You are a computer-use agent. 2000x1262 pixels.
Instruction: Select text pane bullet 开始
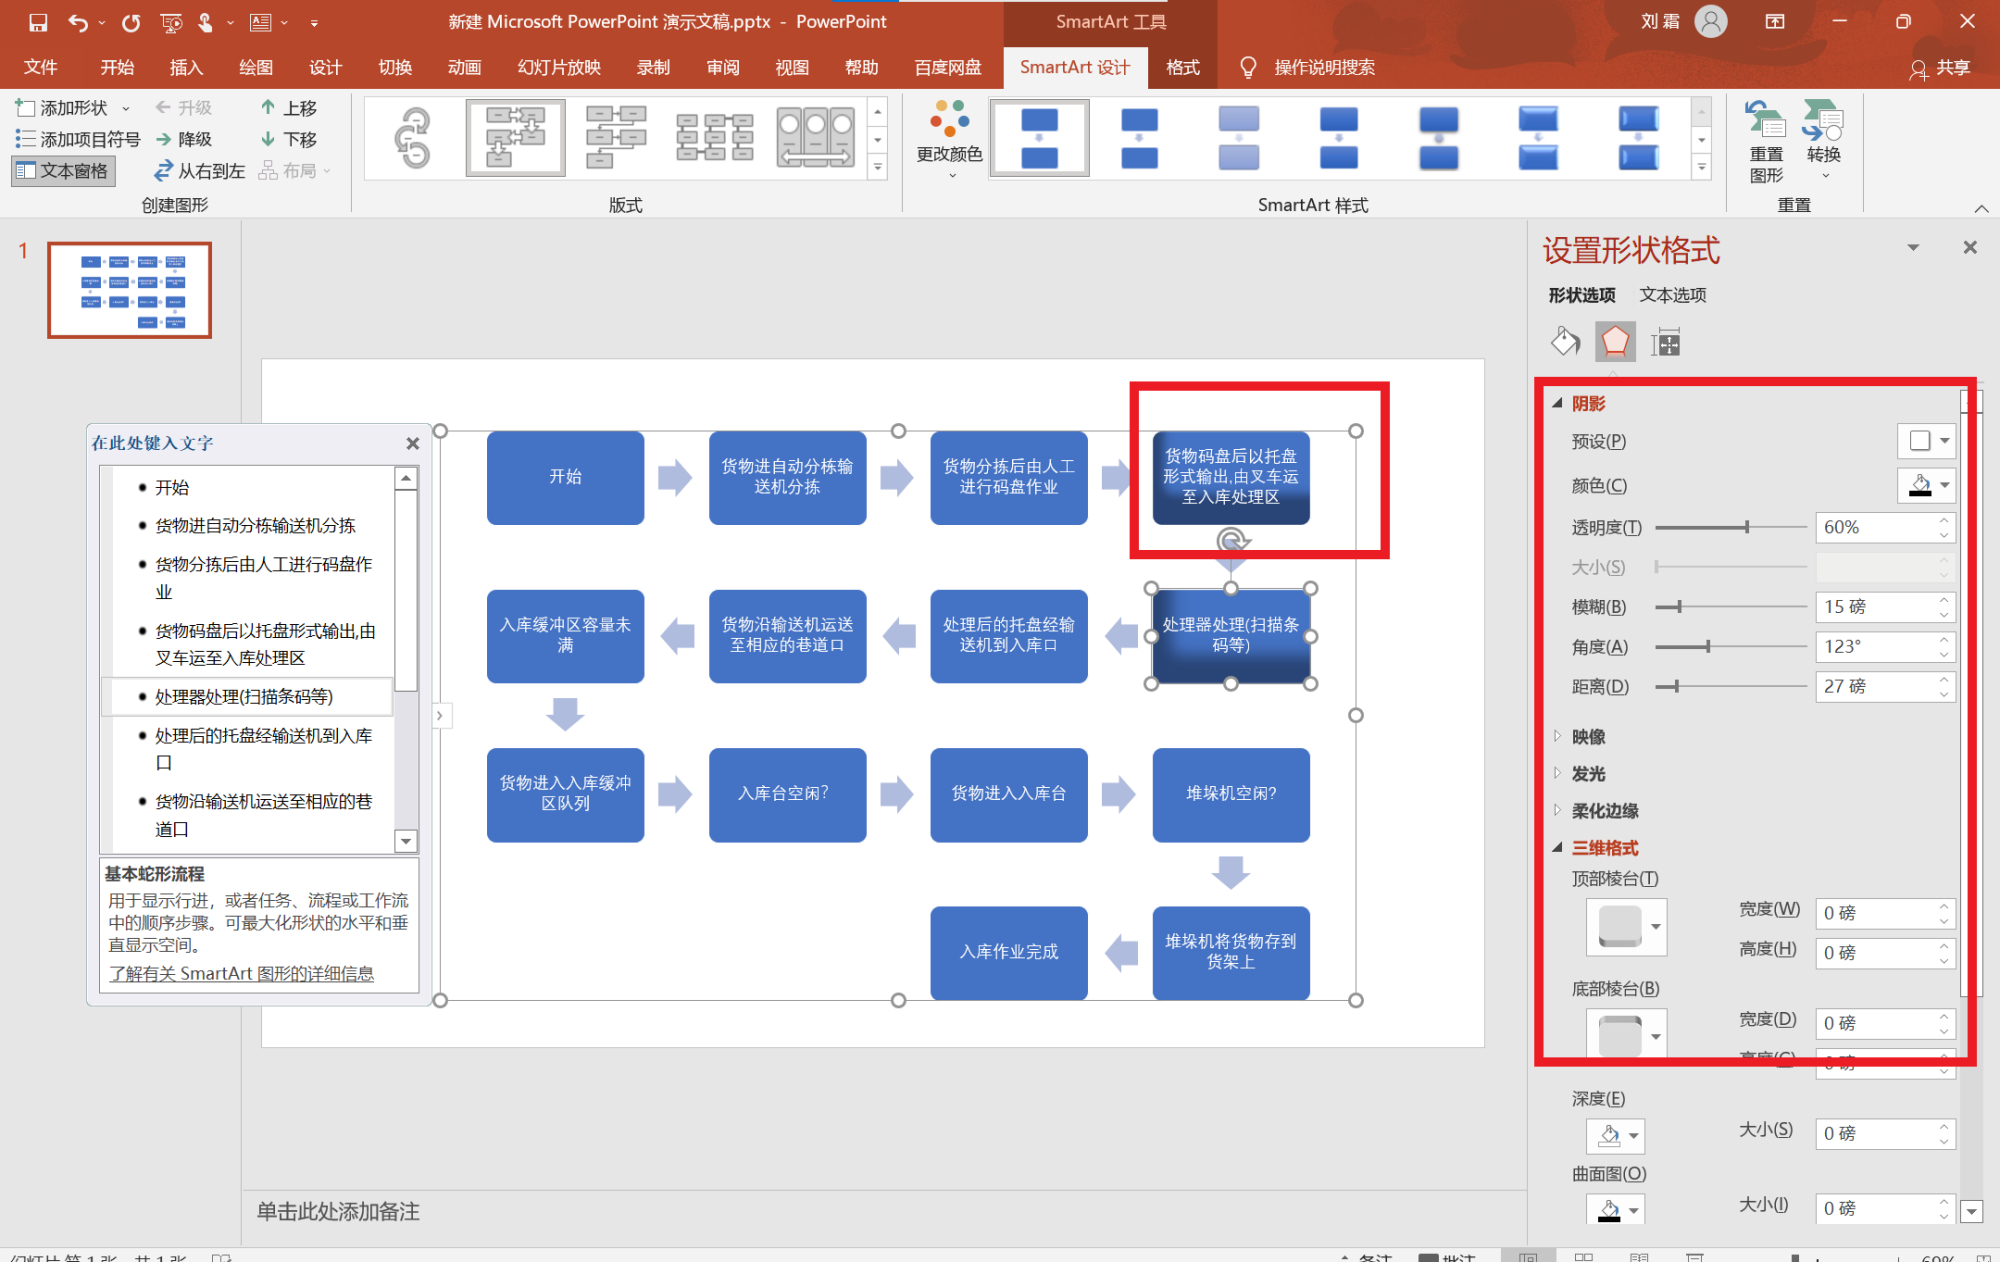click(x=172, y=487)
